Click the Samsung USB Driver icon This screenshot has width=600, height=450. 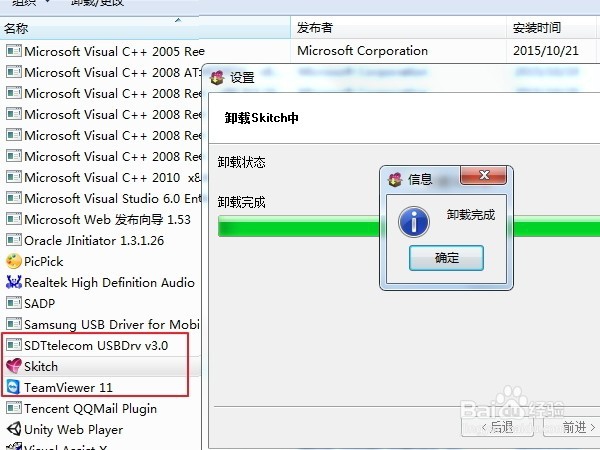14,324
